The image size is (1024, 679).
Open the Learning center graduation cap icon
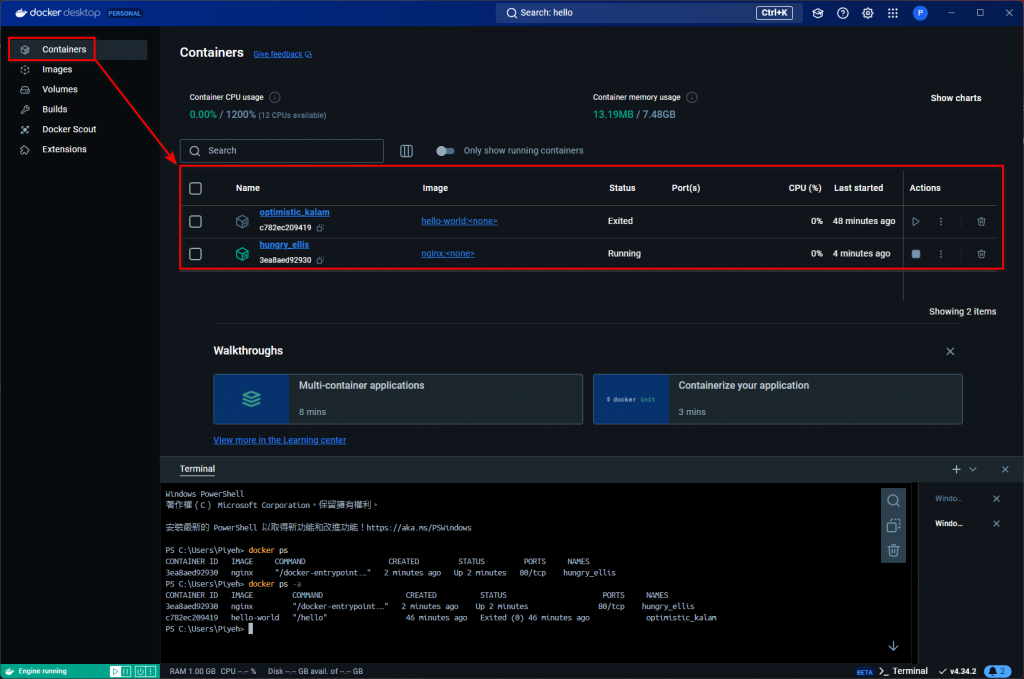[x=818, y=13]
